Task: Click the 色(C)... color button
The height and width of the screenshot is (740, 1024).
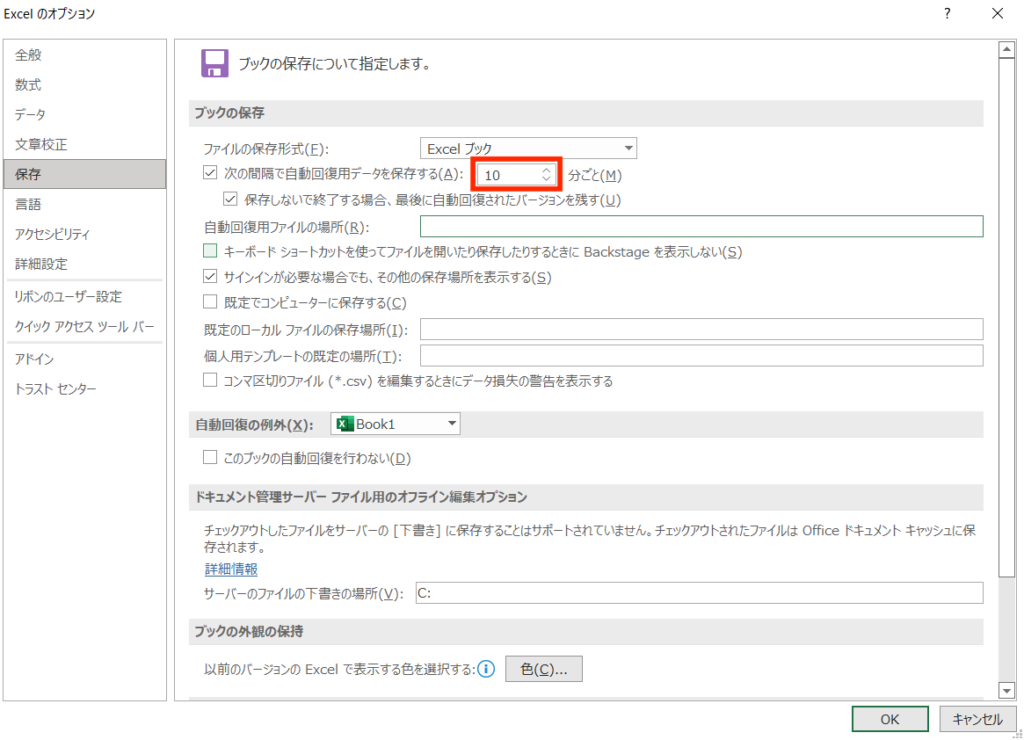Action: [544, 669]
